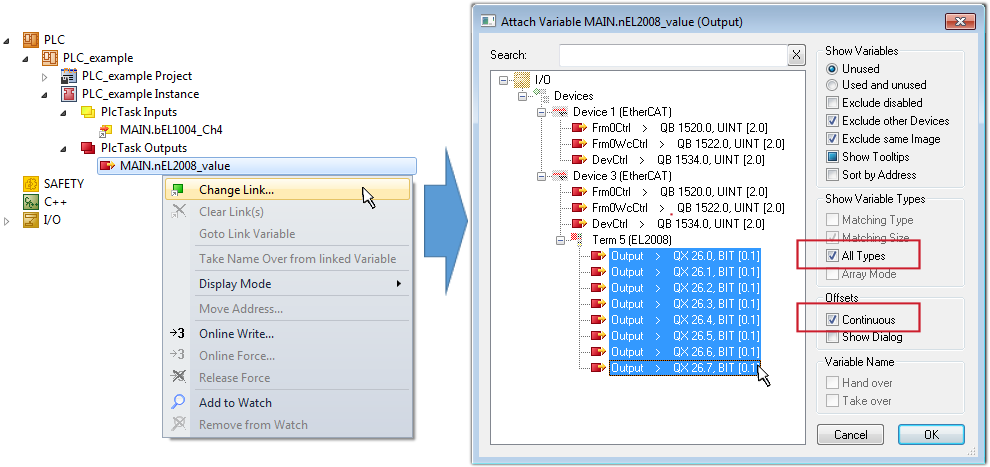Click the C++ node icon

coord(30,201)
